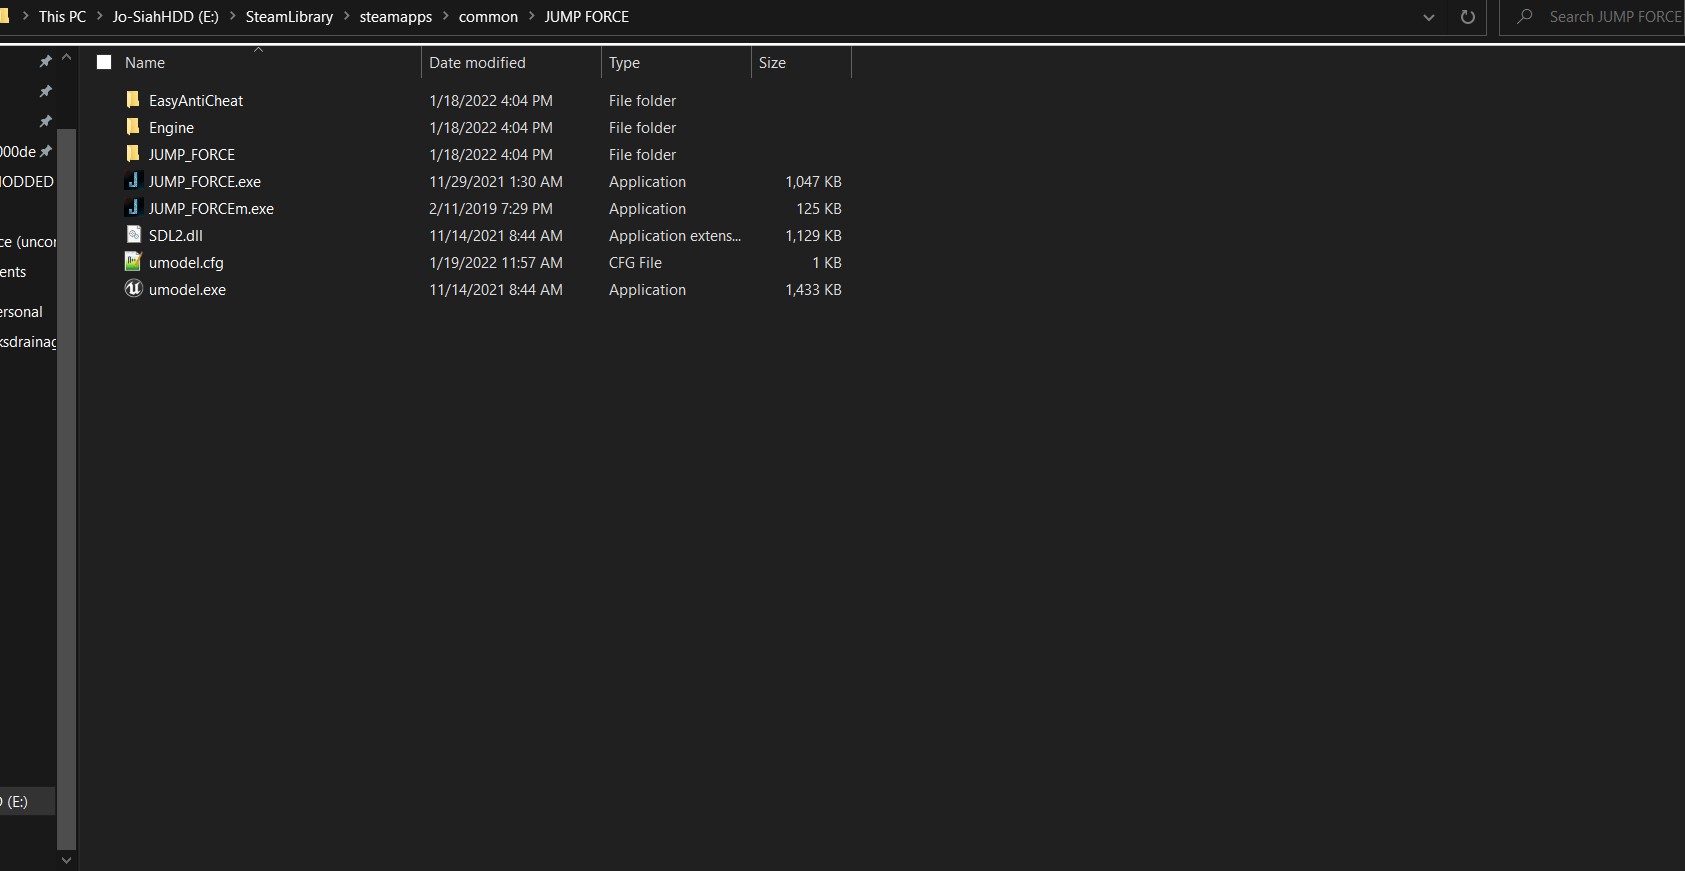This screenshot has width=1685, height=871.
Task: Go to Jo-SiahHDD (E:) breadcrumb
Action: (166, 17)
